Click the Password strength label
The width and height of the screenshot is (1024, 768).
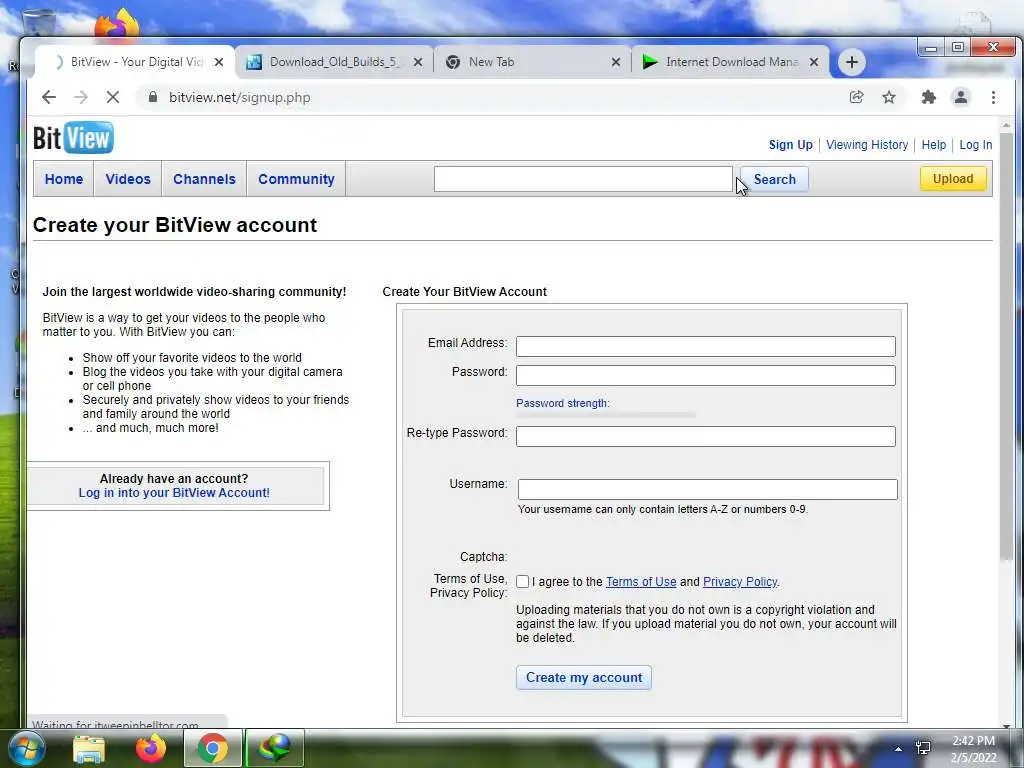(x=562, y=404)
